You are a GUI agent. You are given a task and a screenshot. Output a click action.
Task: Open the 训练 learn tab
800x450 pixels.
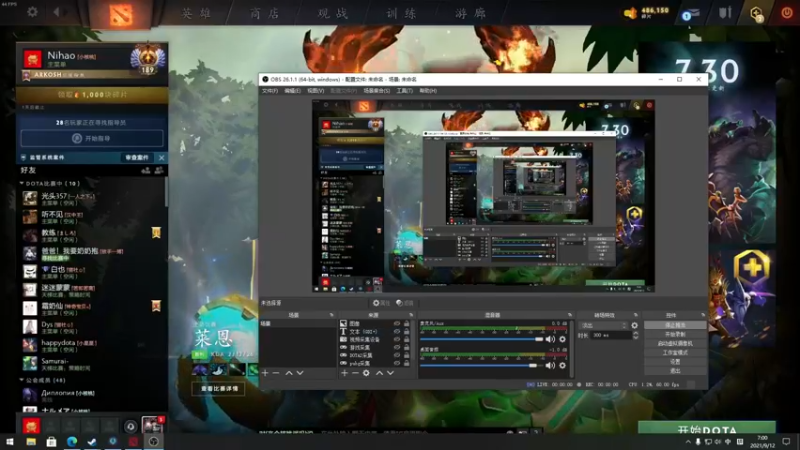click(x=402, y=14)
